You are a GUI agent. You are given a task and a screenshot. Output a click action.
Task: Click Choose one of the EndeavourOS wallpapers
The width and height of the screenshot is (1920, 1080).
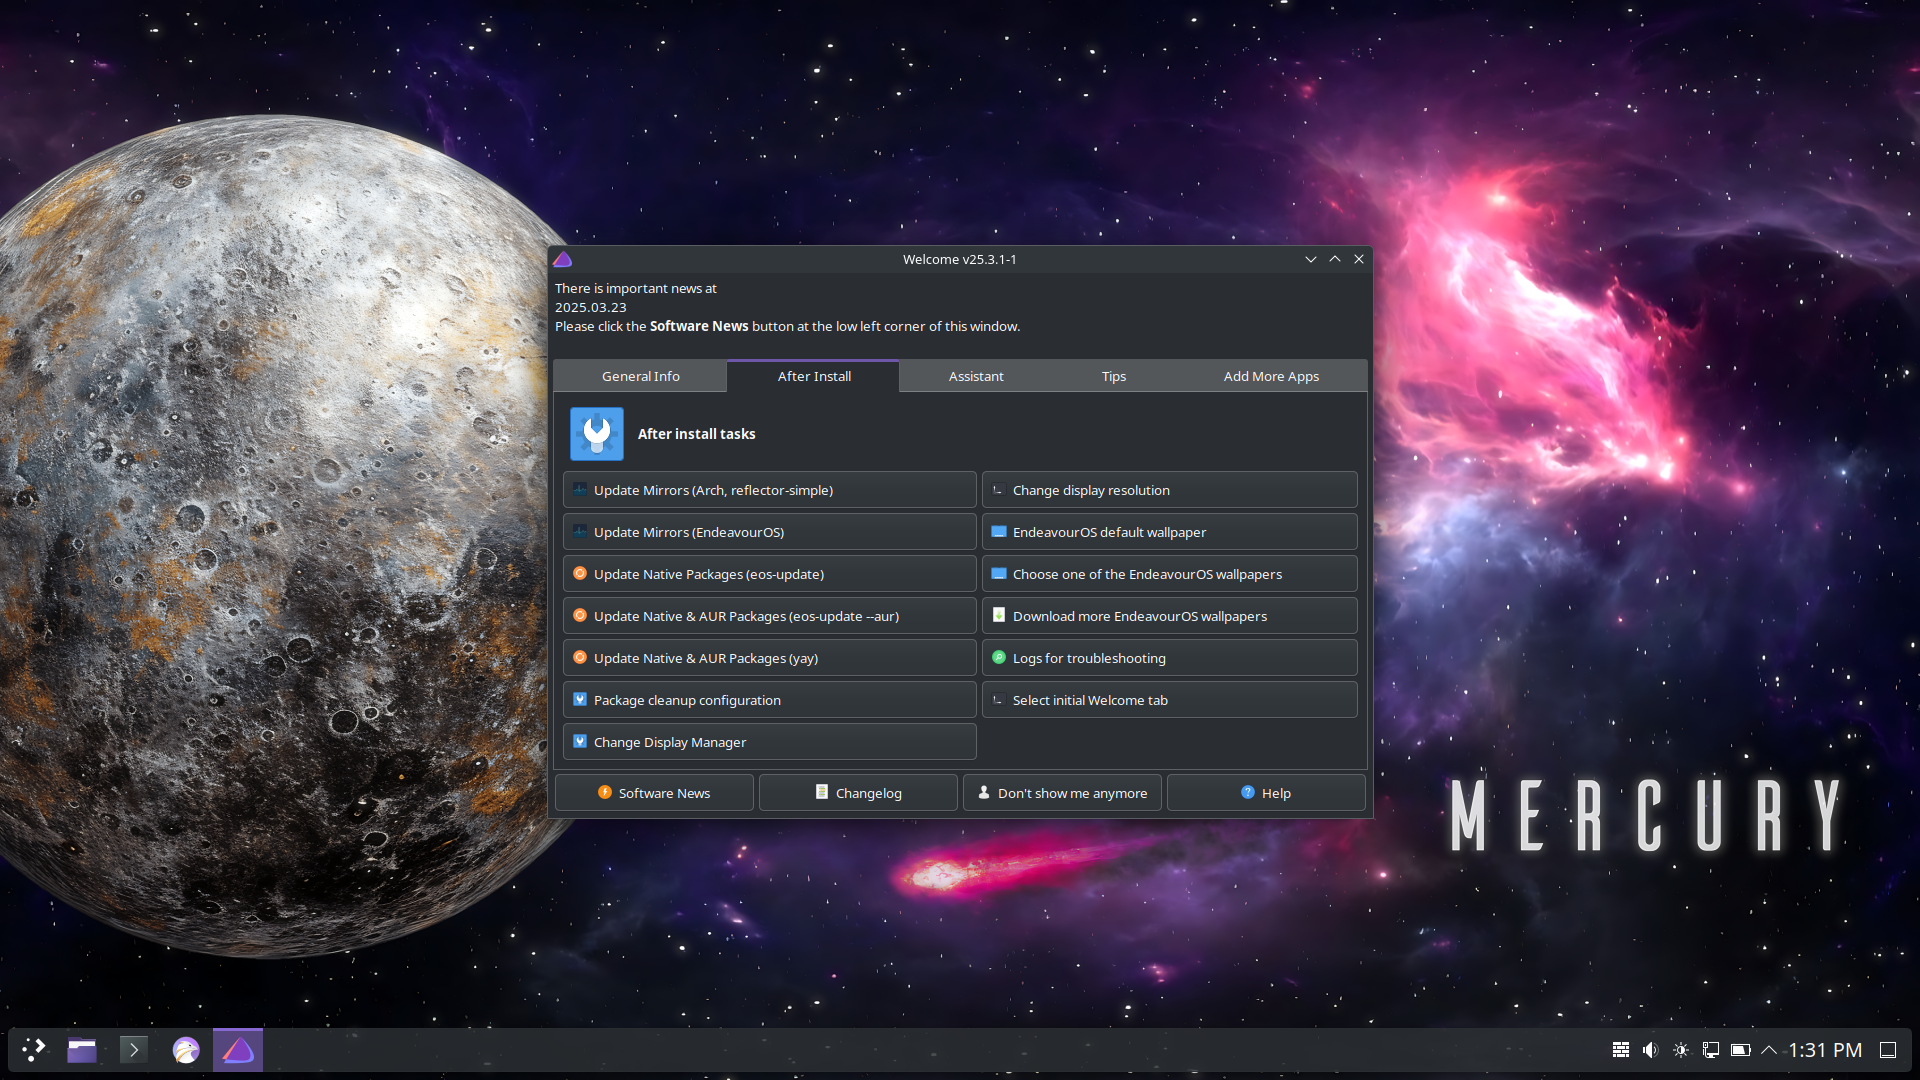(x=1169, y=574)
